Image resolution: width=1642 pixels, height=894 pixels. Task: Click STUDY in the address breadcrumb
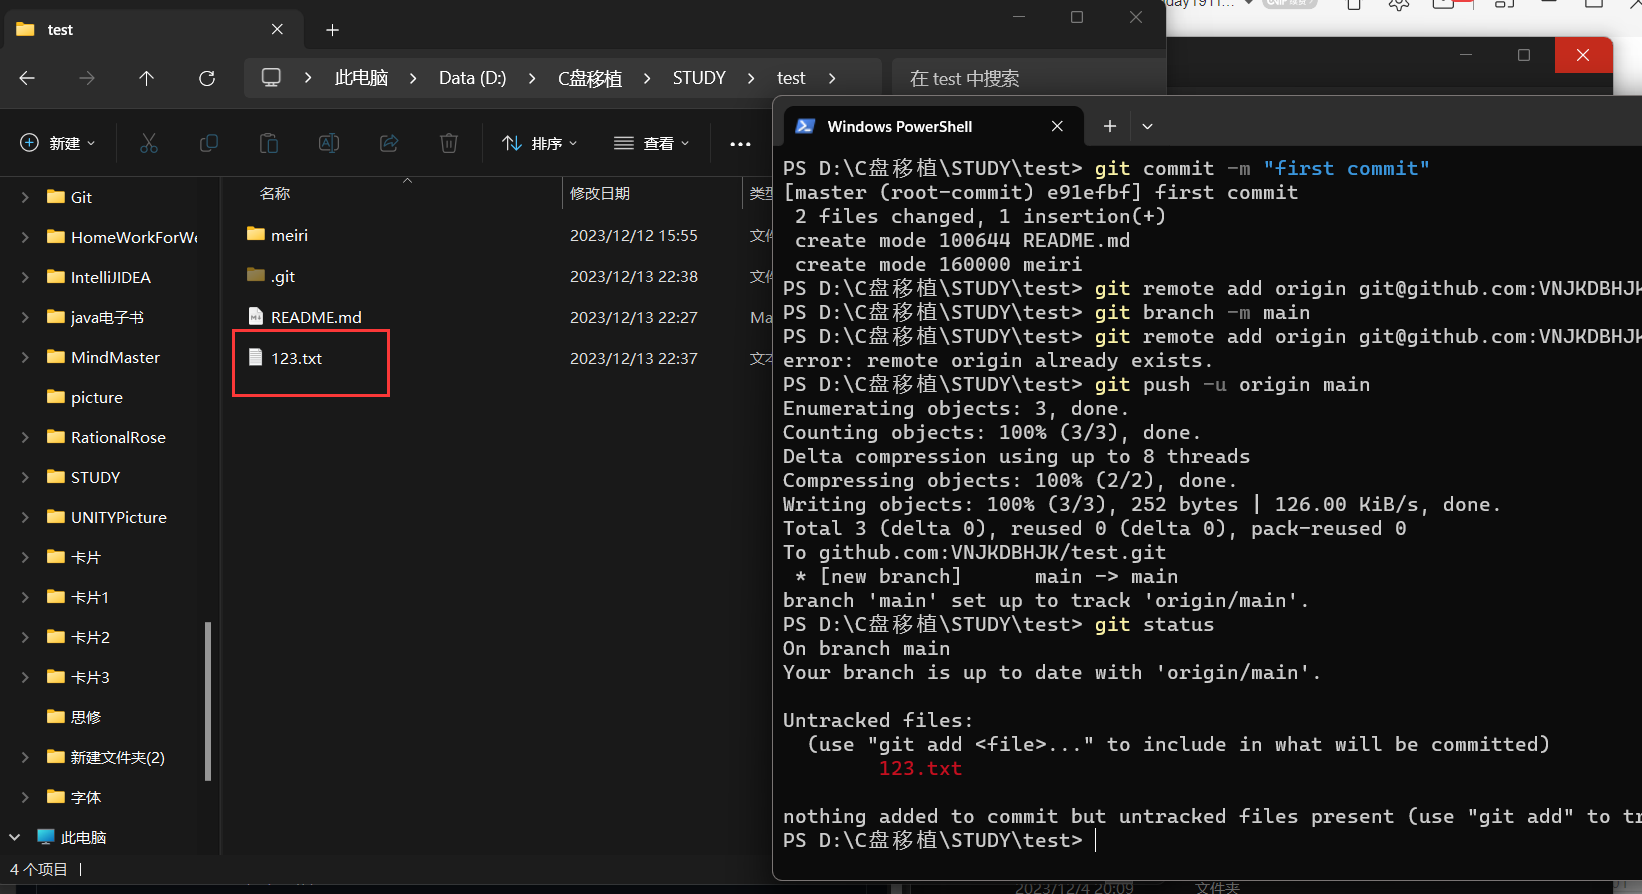pos(699,78)
